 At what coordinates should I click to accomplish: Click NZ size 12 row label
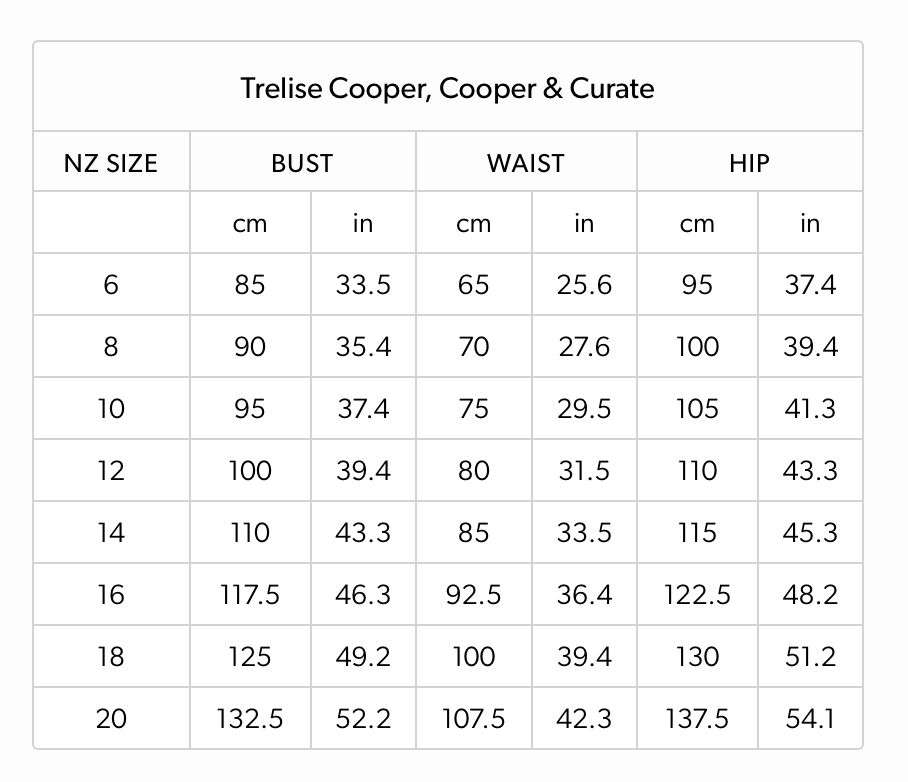click(111, 471)
